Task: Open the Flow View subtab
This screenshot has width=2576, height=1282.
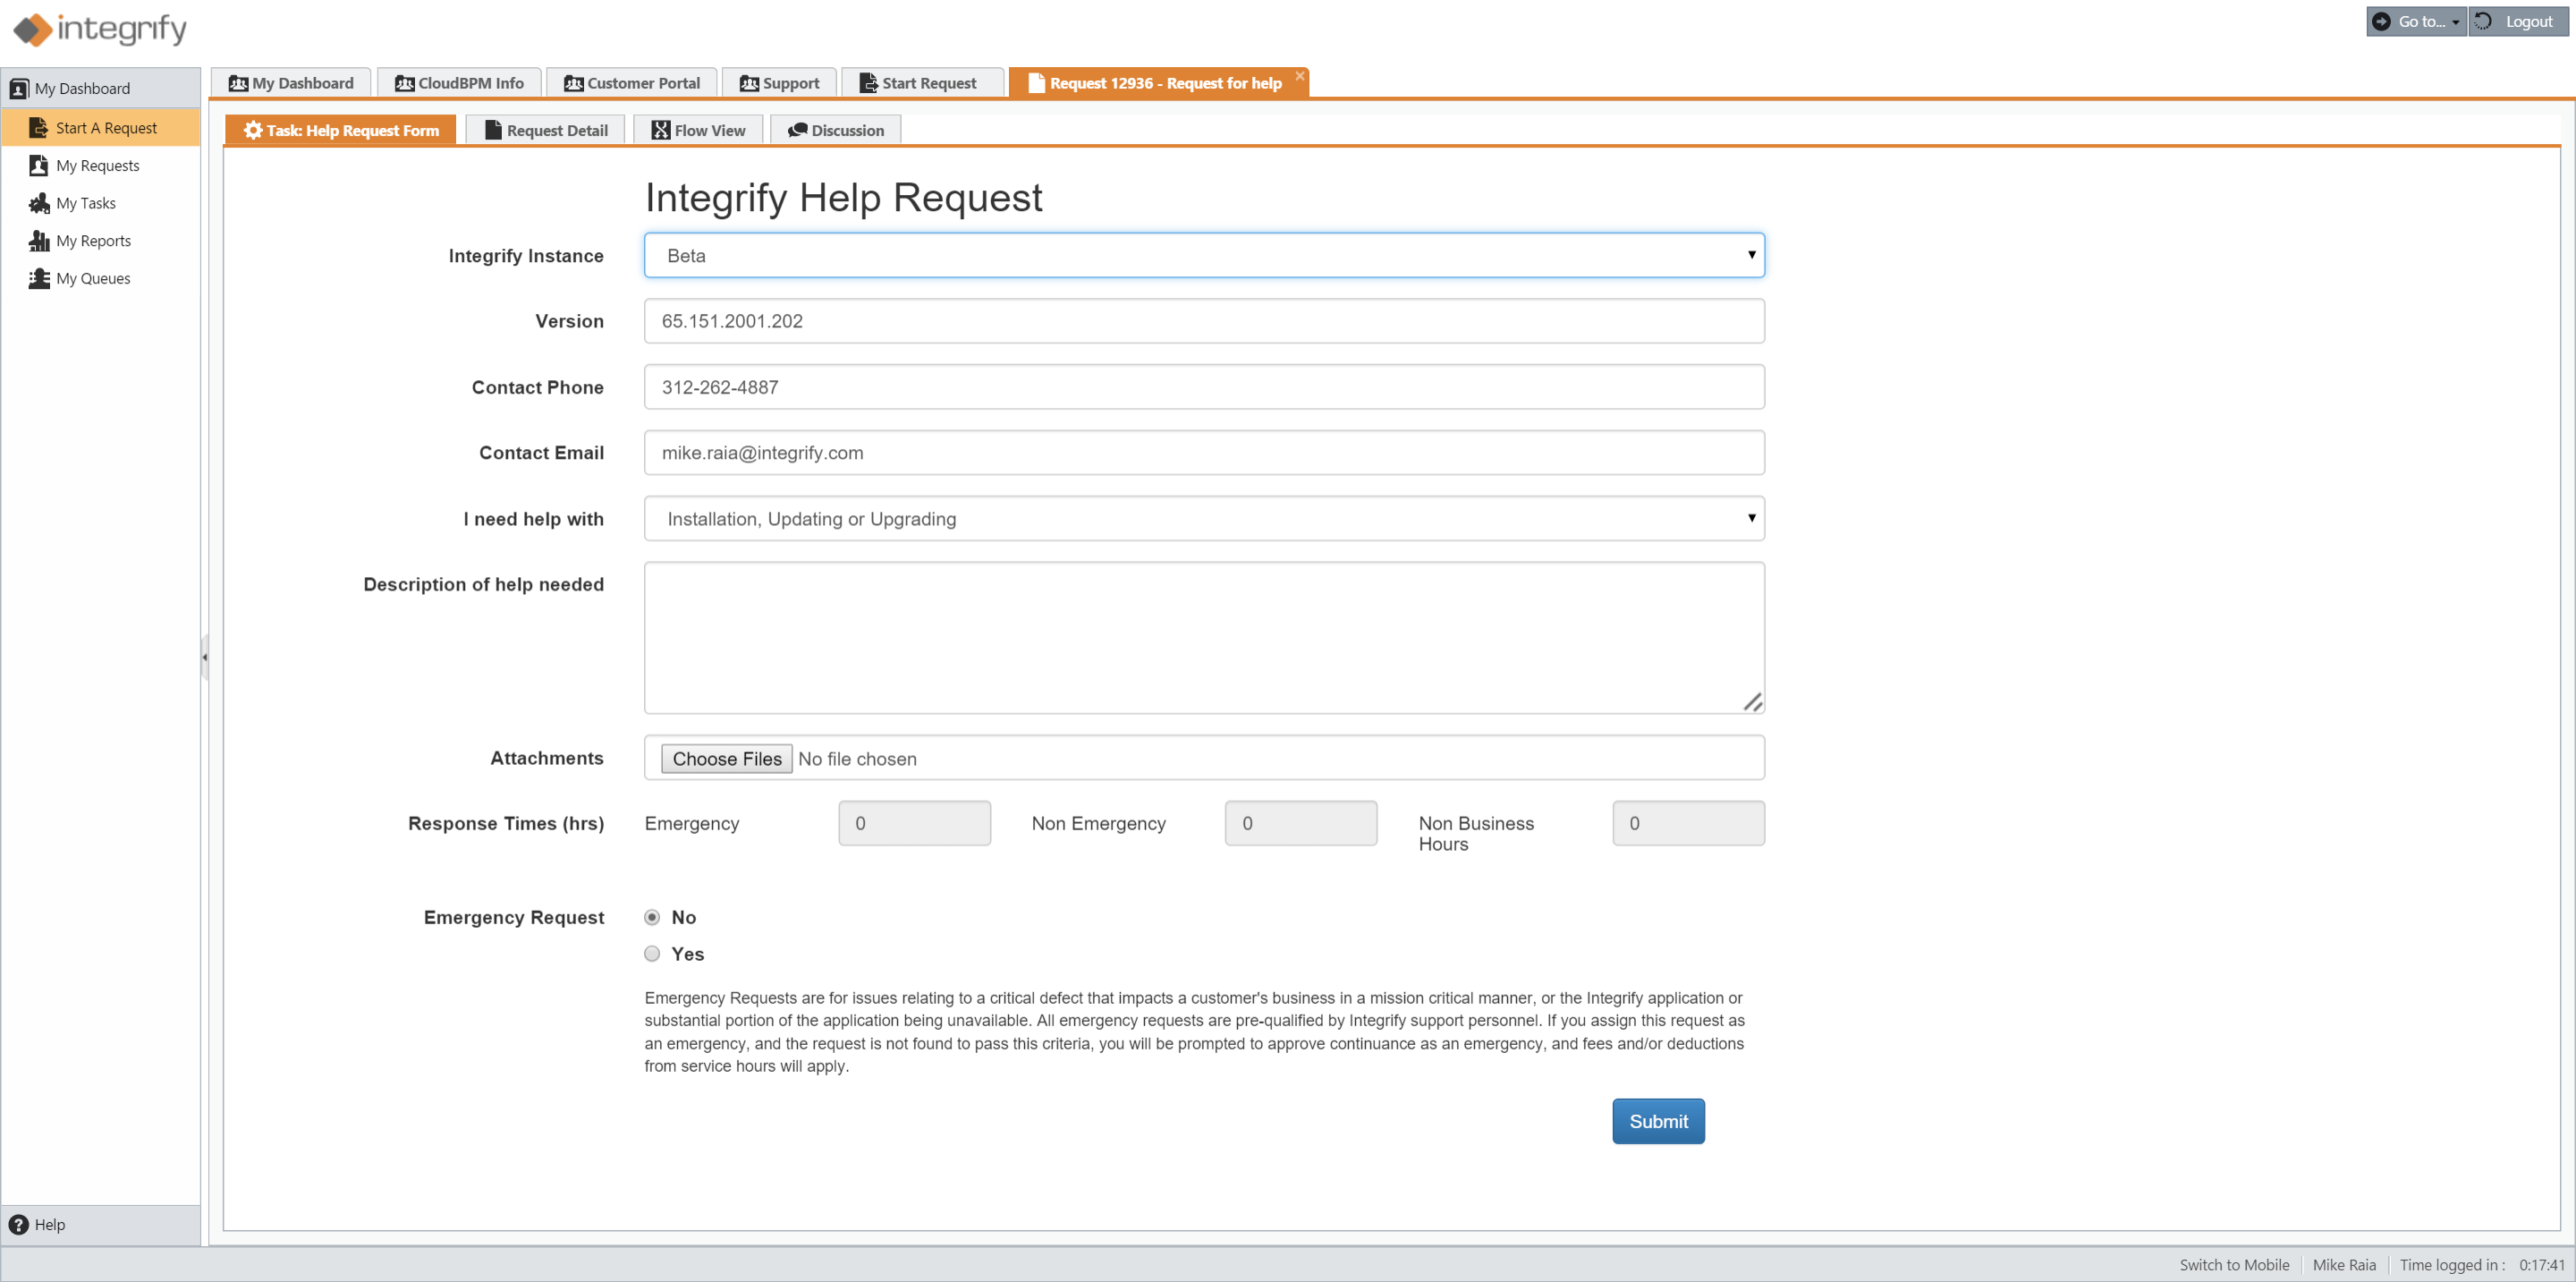Action: [x=699, y=130]
